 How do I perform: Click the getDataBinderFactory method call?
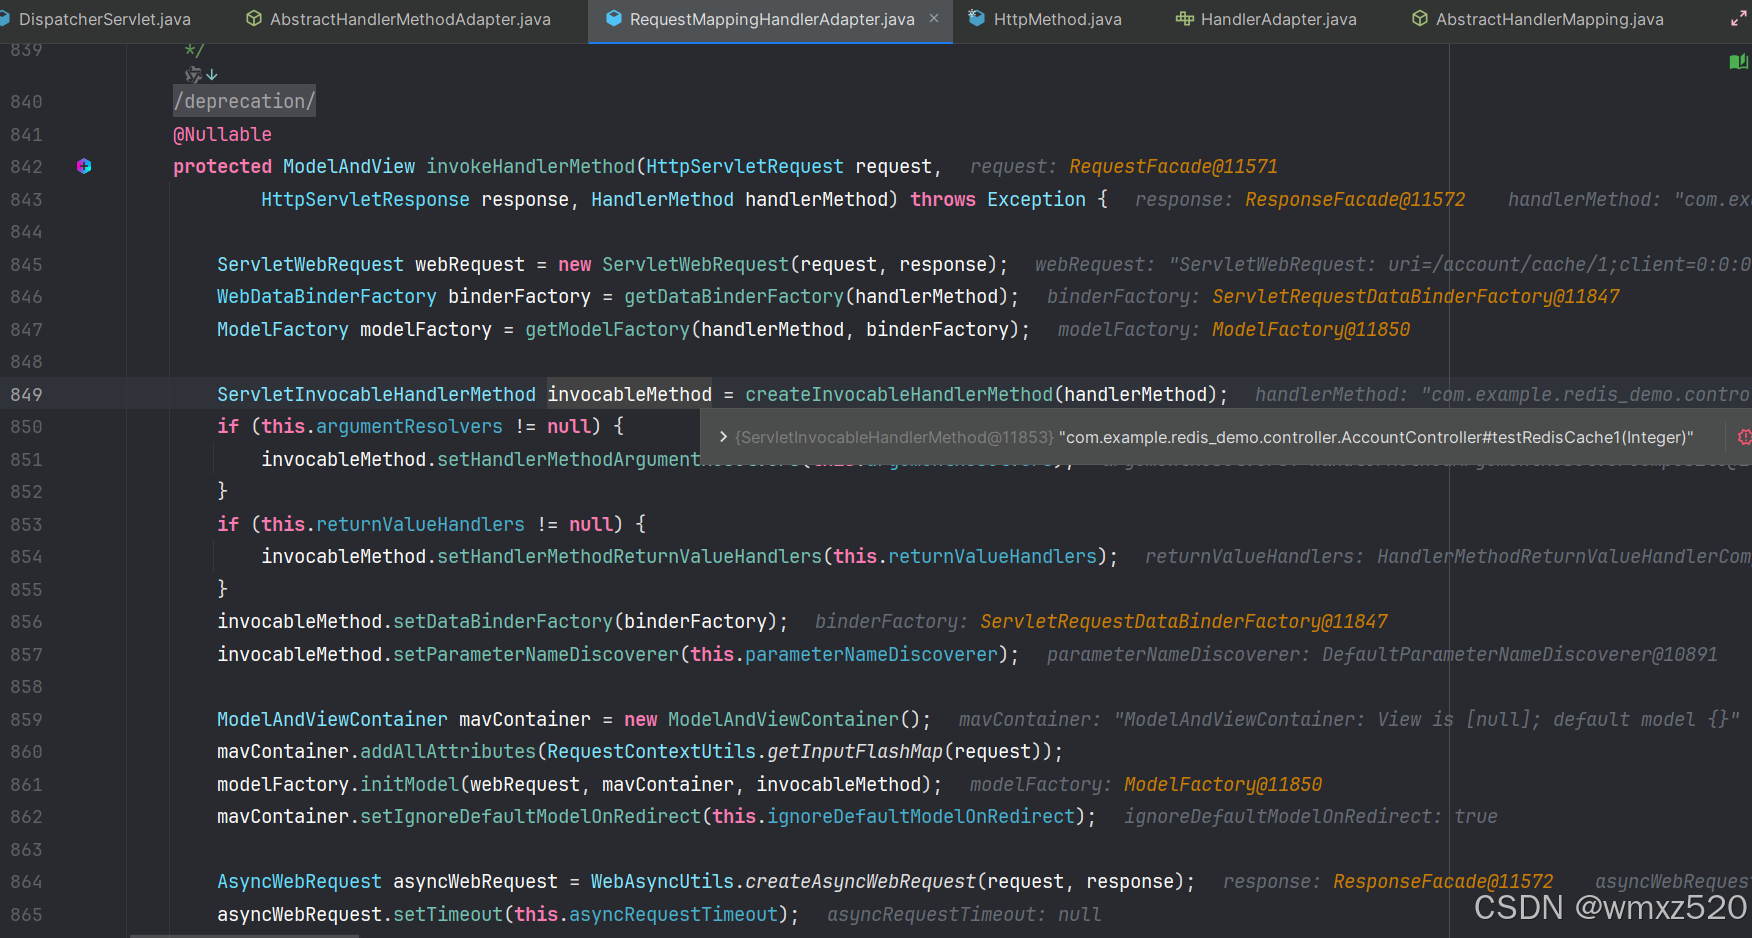point(734,297)
